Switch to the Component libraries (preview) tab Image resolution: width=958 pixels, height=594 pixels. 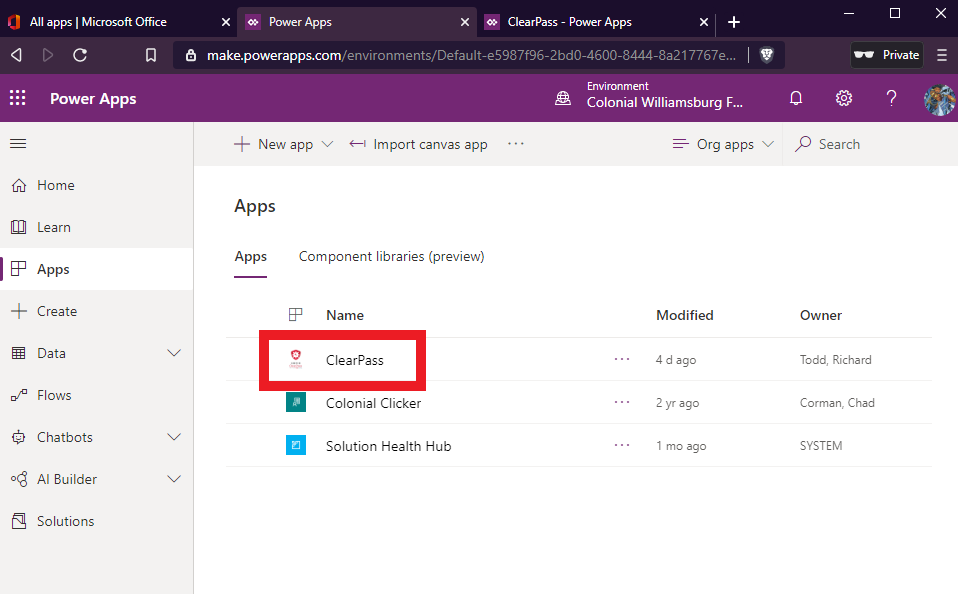[392, 257]
